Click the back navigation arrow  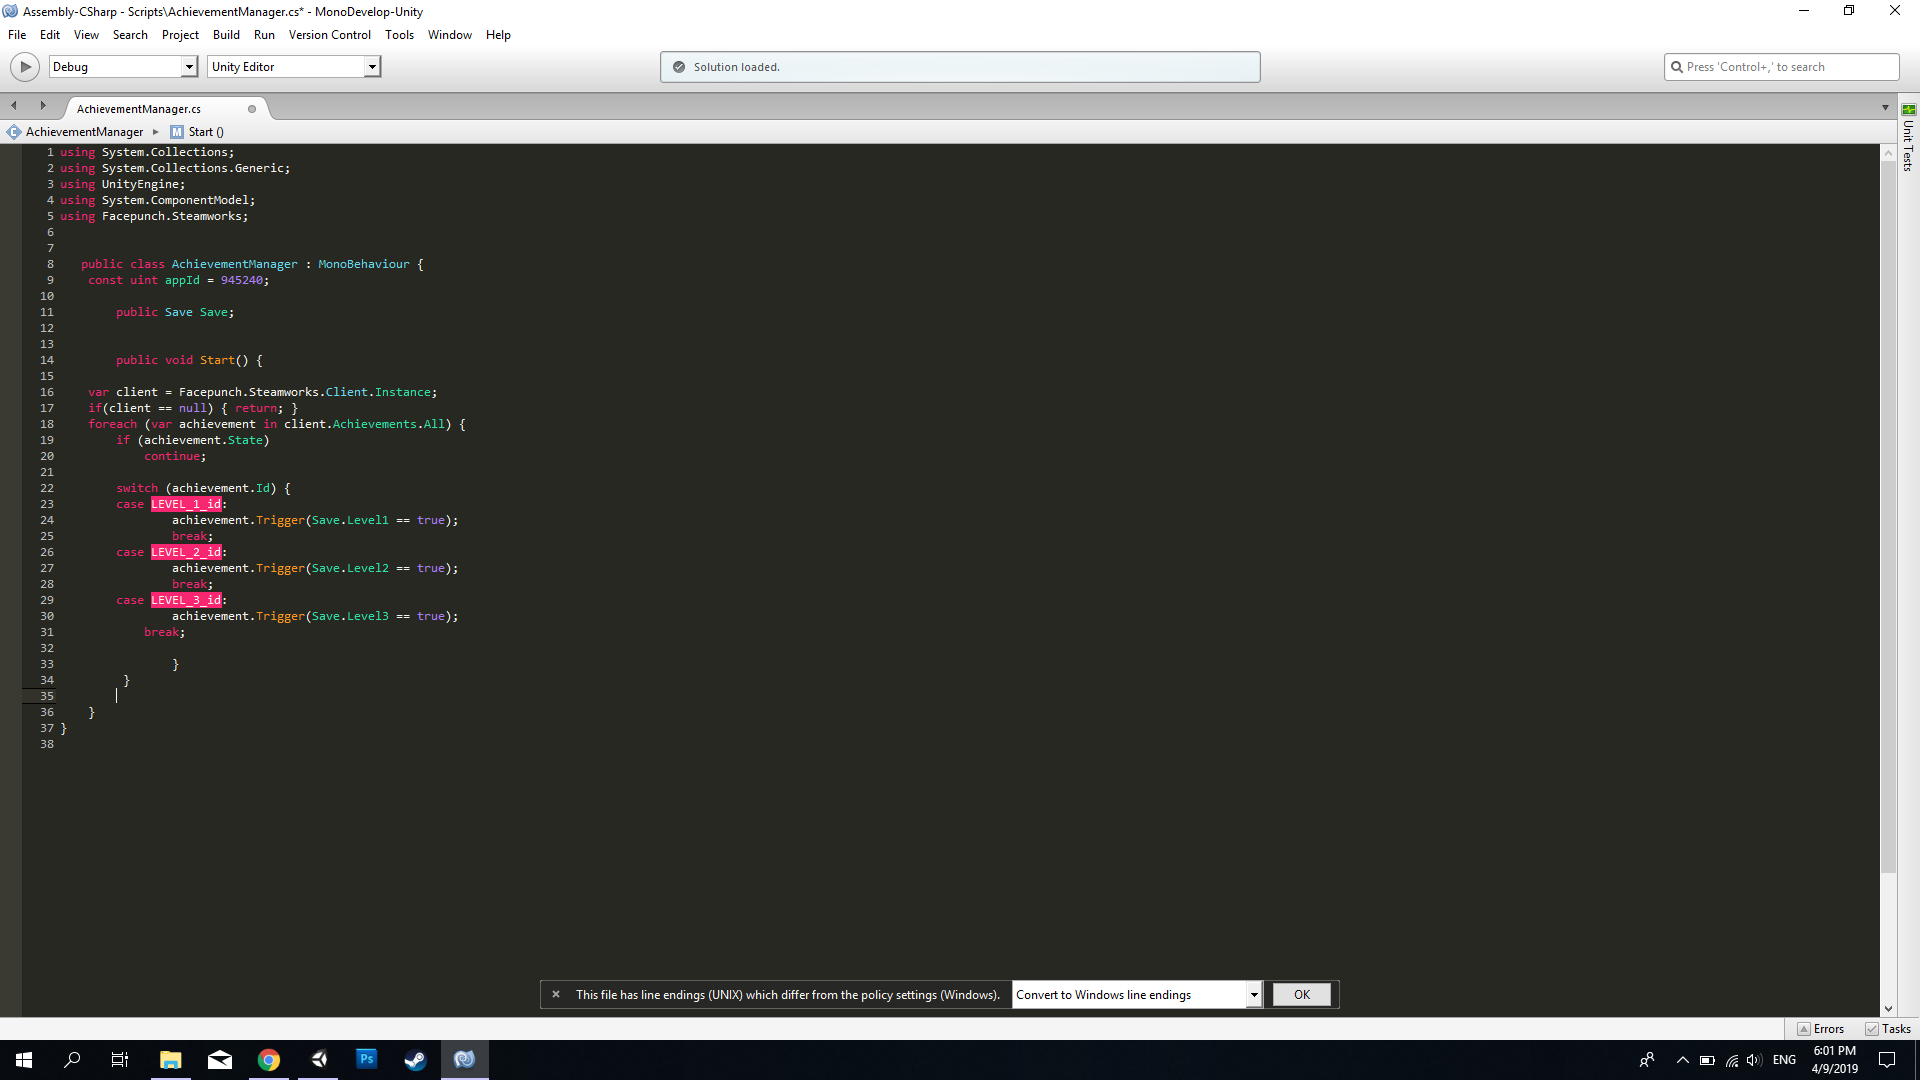[13, 104]
